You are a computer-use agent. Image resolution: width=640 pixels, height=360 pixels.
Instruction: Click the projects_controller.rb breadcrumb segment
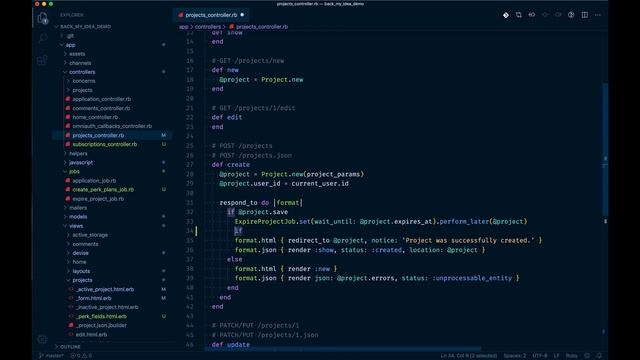point(262,27)
